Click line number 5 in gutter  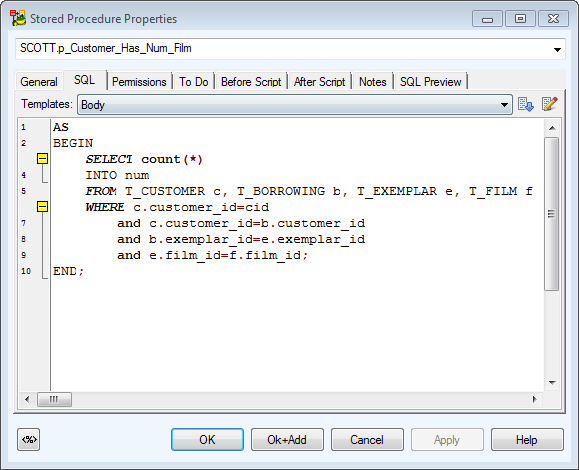[24, 191]
